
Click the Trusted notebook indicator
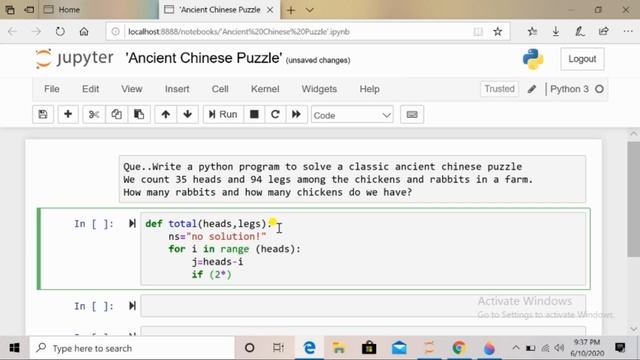point(499,89)
